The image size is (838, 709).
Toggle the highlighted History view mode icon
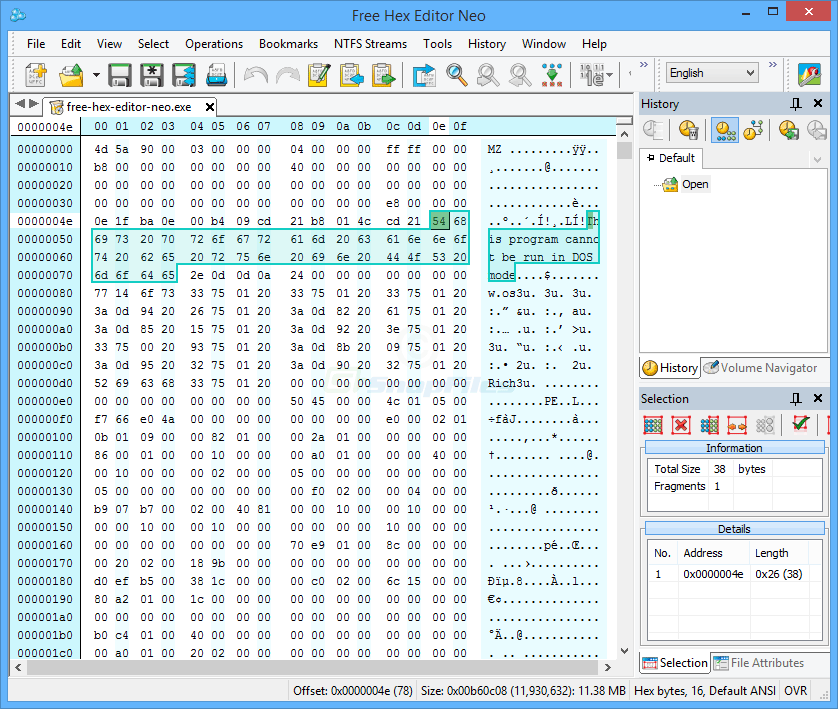(x=725, y=130)
